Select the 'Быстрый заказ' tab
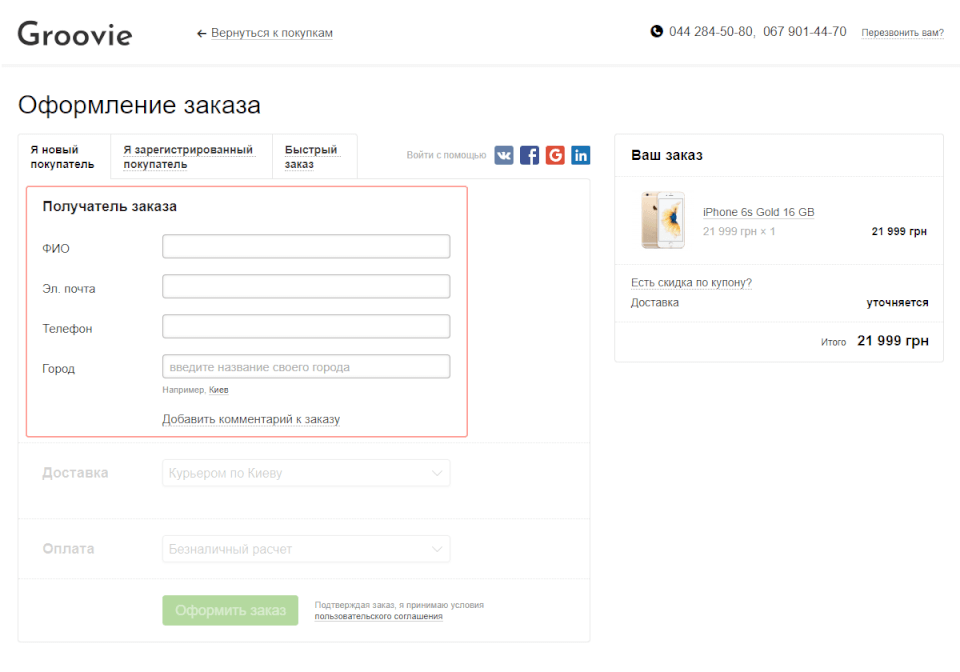Image resolution: width=960 pixels, height=672 pixels. (x=311, y=157)
